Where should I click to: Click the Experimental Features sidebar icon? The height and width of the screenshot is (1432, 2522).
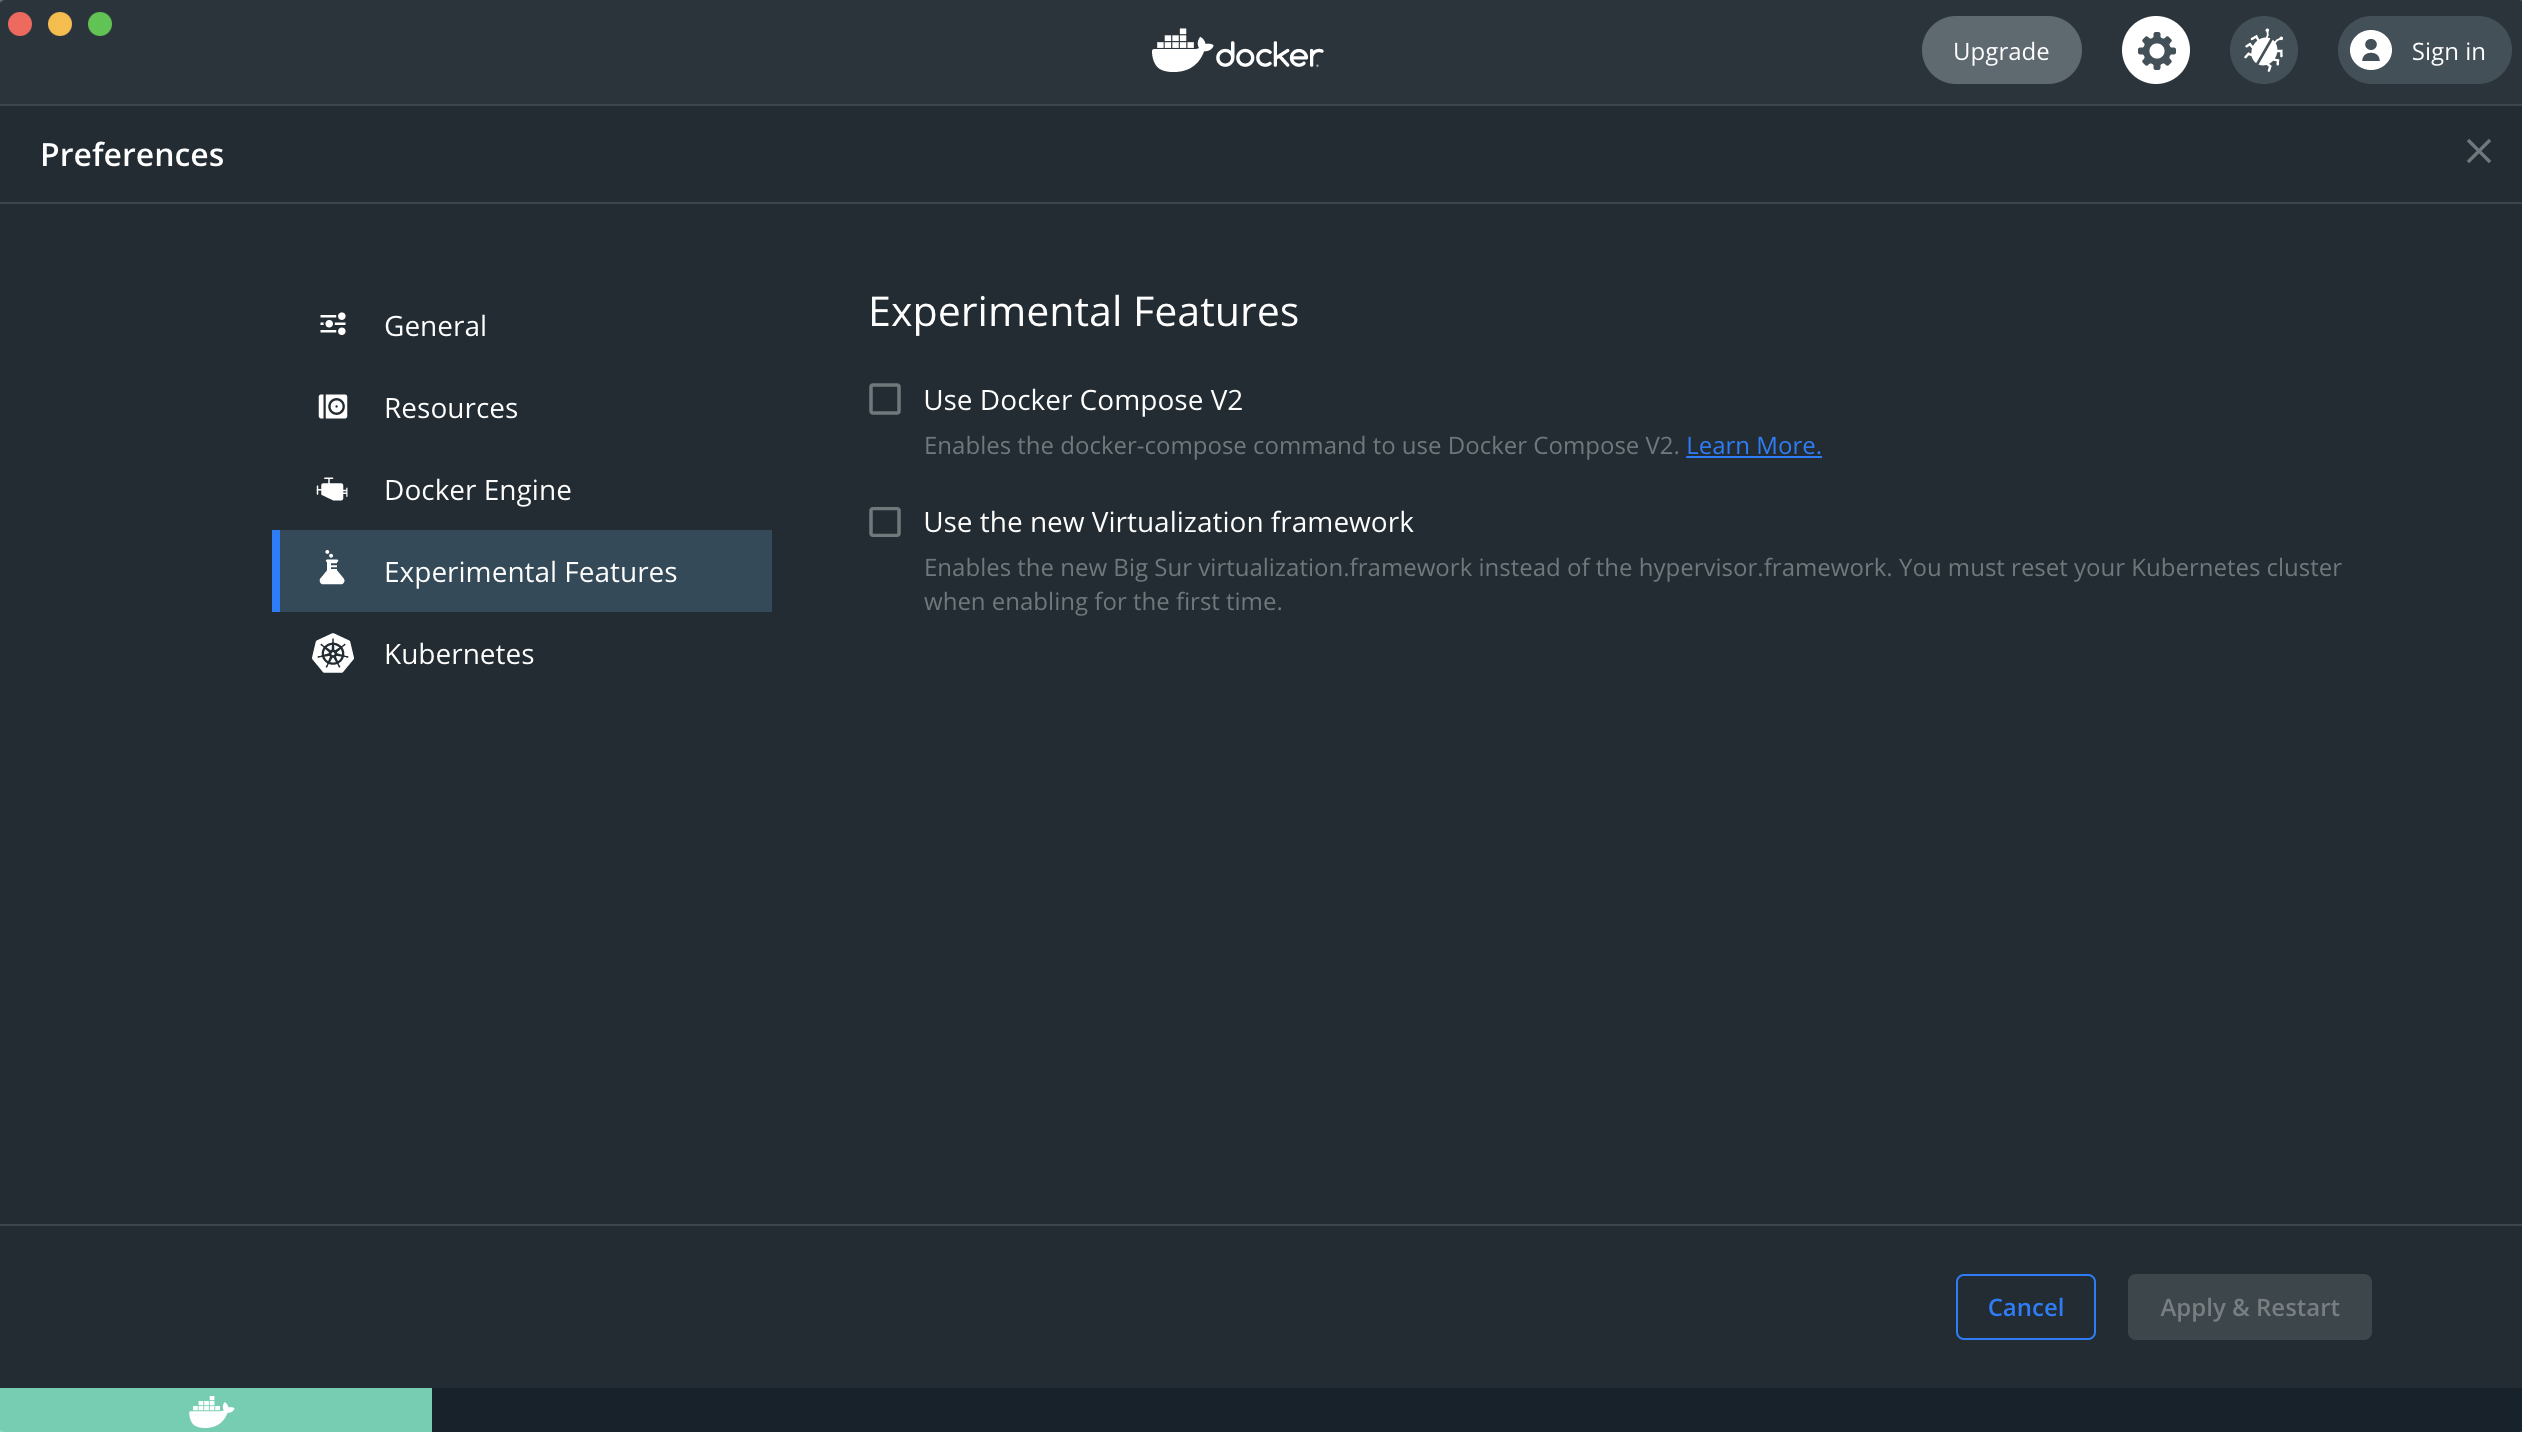coord(333,570)
